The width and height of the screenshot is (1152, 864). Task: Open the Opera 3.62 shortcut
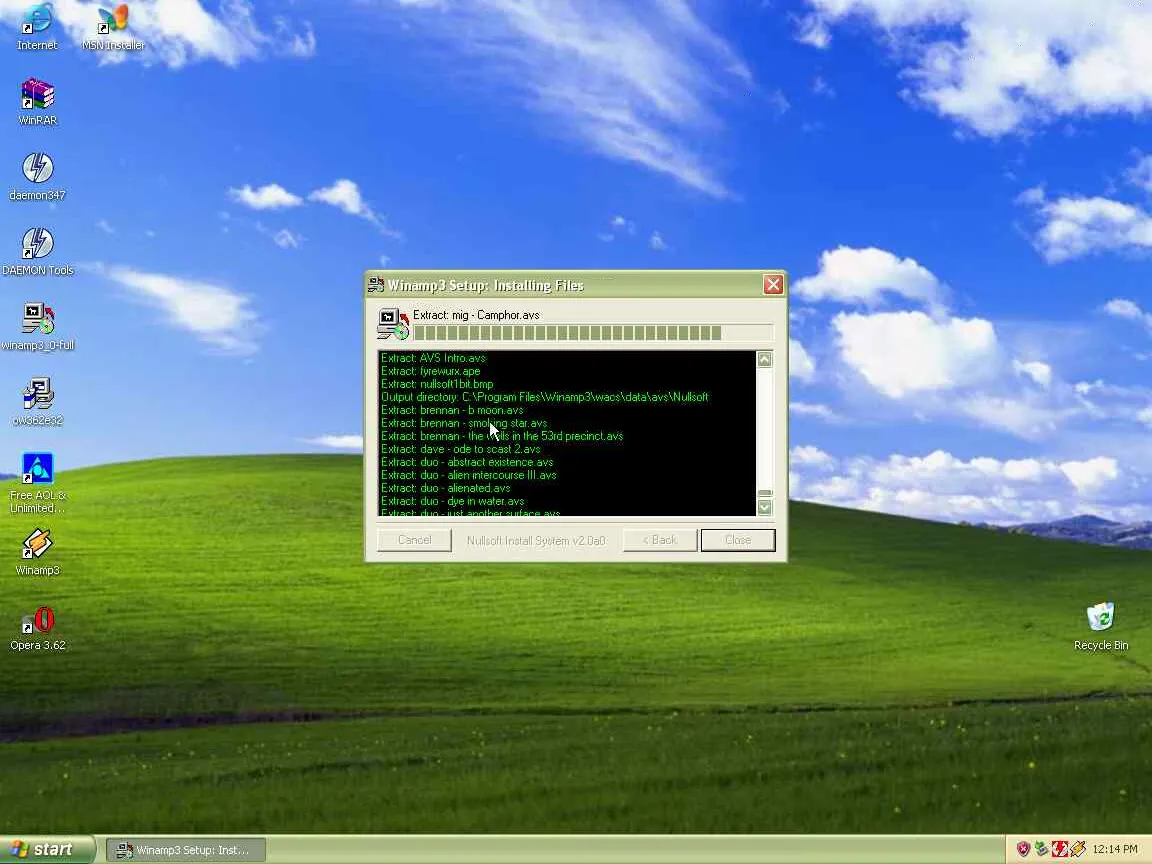[37, 628]
